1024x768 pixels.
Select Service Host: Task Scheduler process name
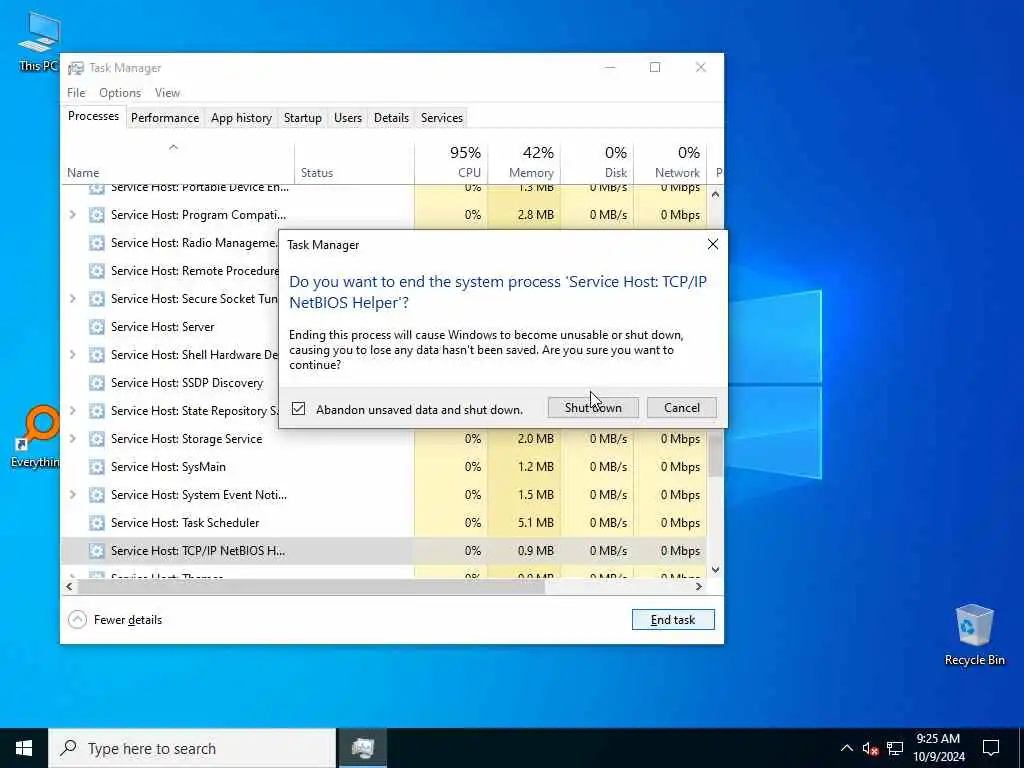tap(185, 523)
